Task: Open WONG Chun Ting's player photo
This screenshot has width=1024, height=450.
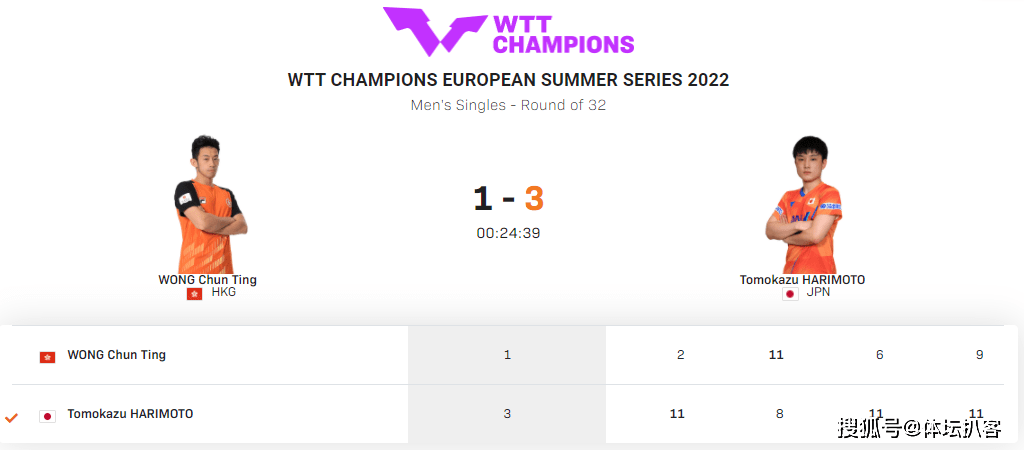Action: (x=208, y=204)
